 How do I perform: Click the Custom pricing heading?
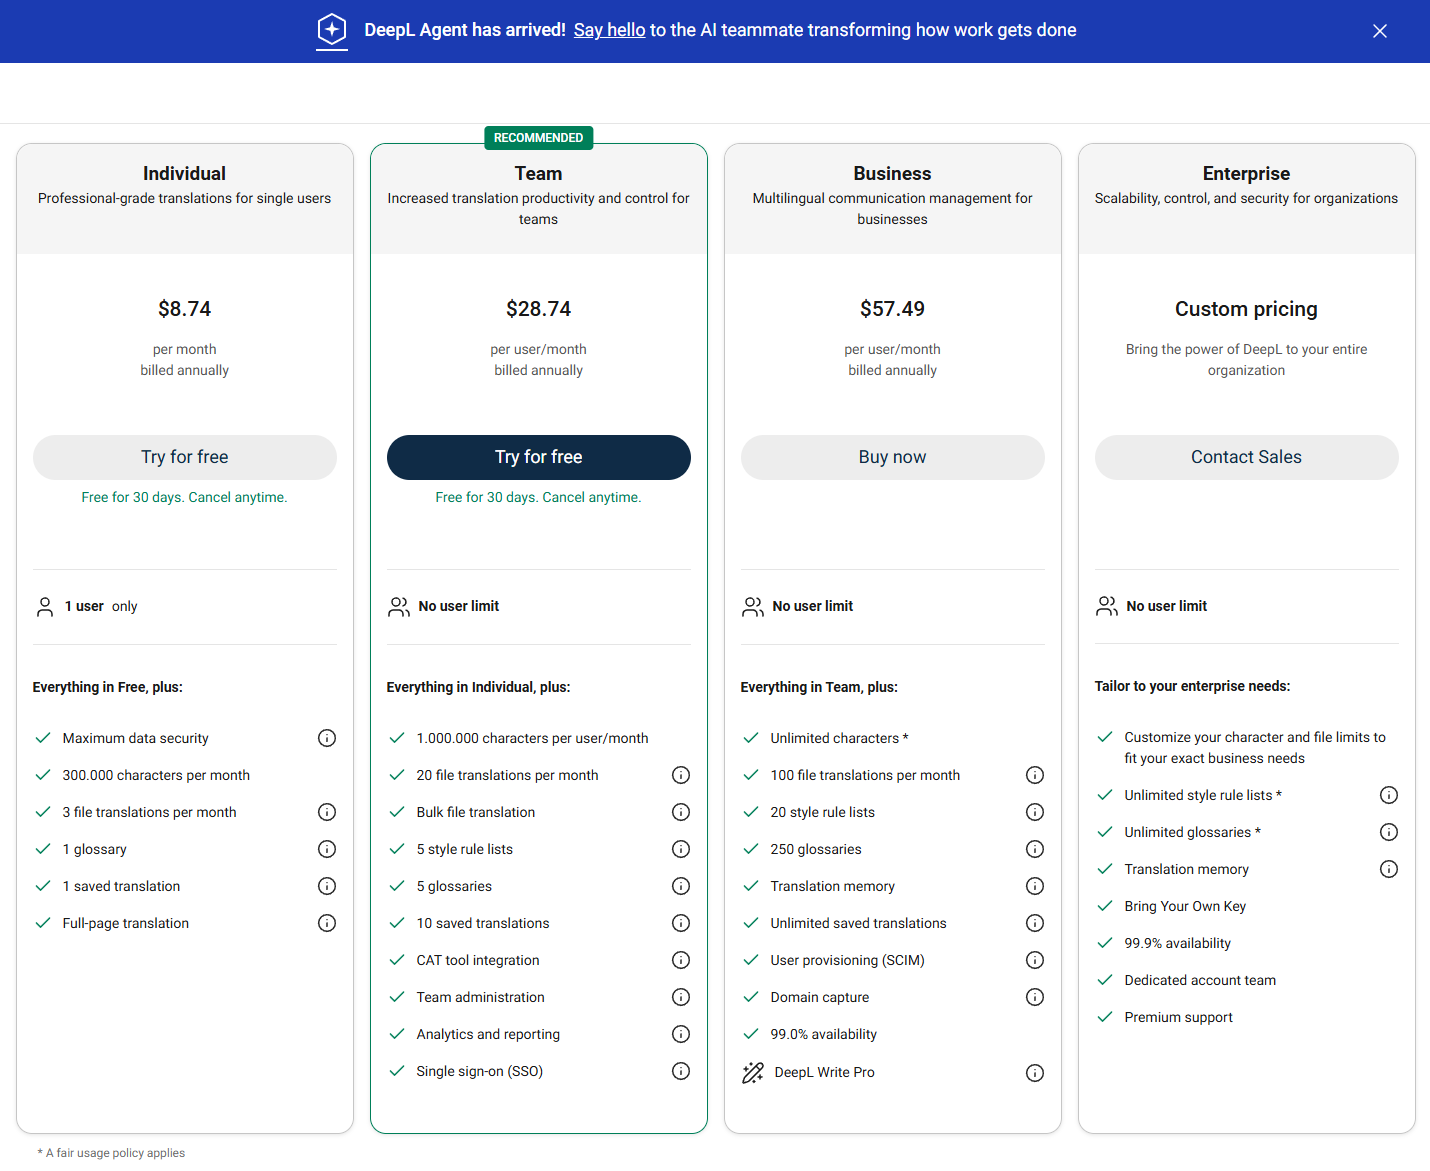(1247, 309)
